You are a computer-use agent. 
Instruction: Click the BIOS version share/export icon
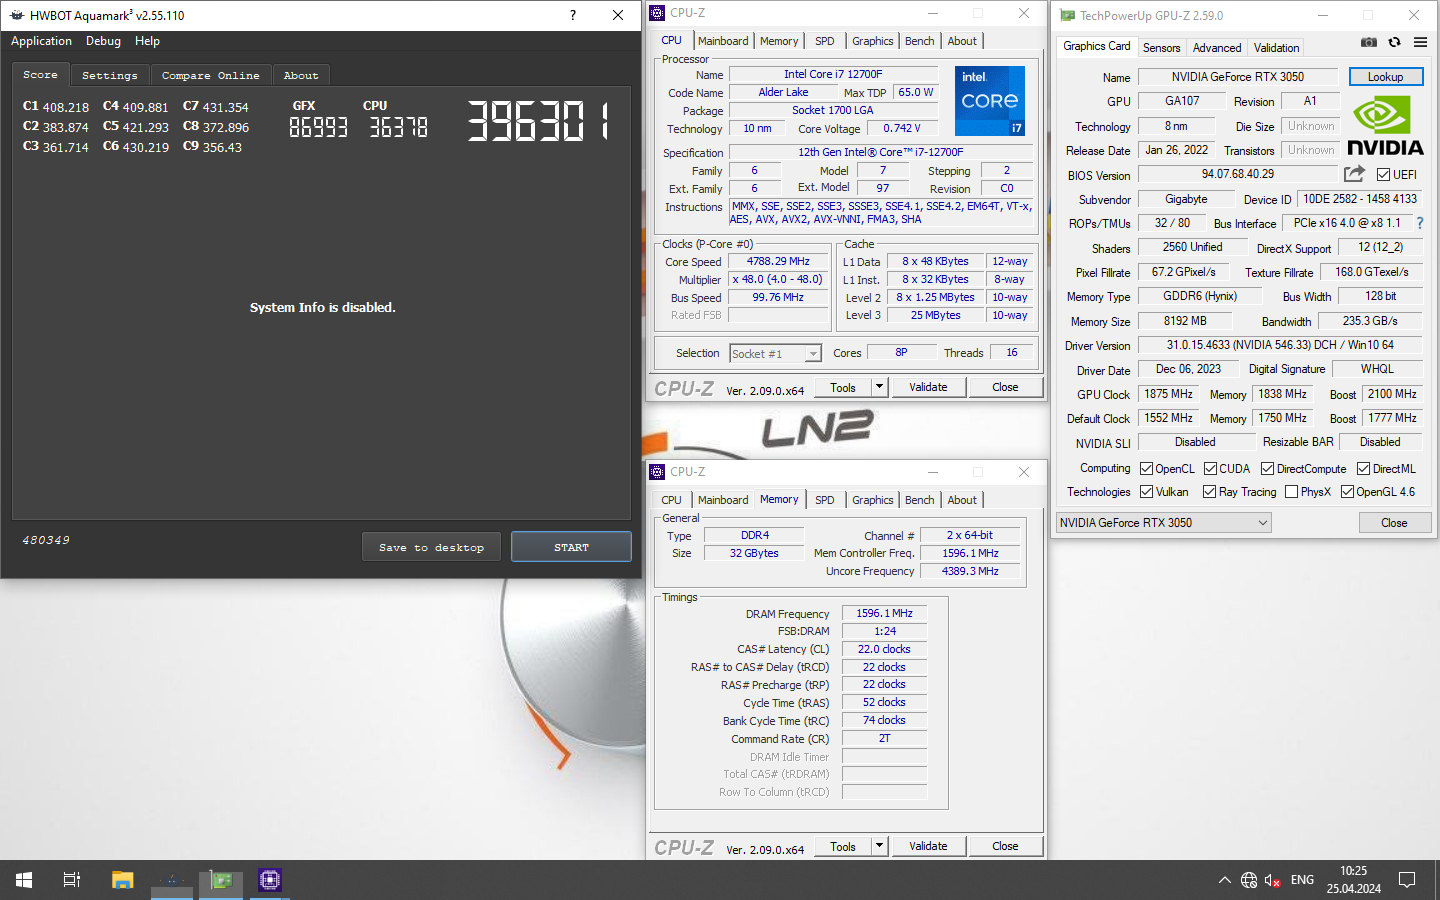(x=1354, y=174)
